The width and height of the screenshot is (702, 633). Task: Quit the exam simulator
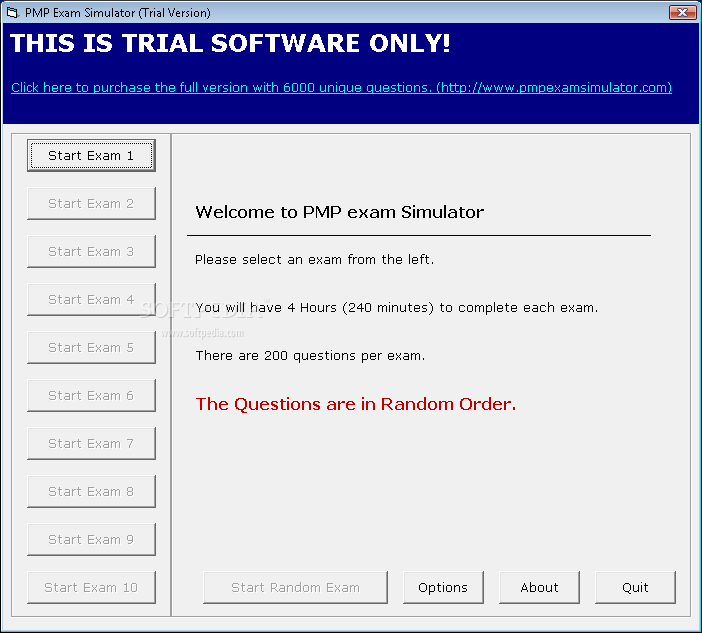[x=635, y=587]
